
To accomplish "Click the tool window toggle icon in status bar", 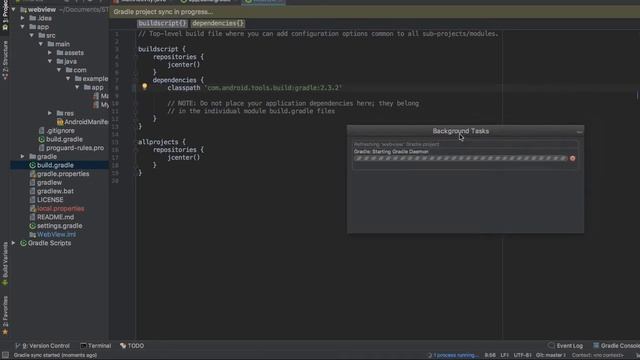I will pyautogui.click(x=5, y=355).
